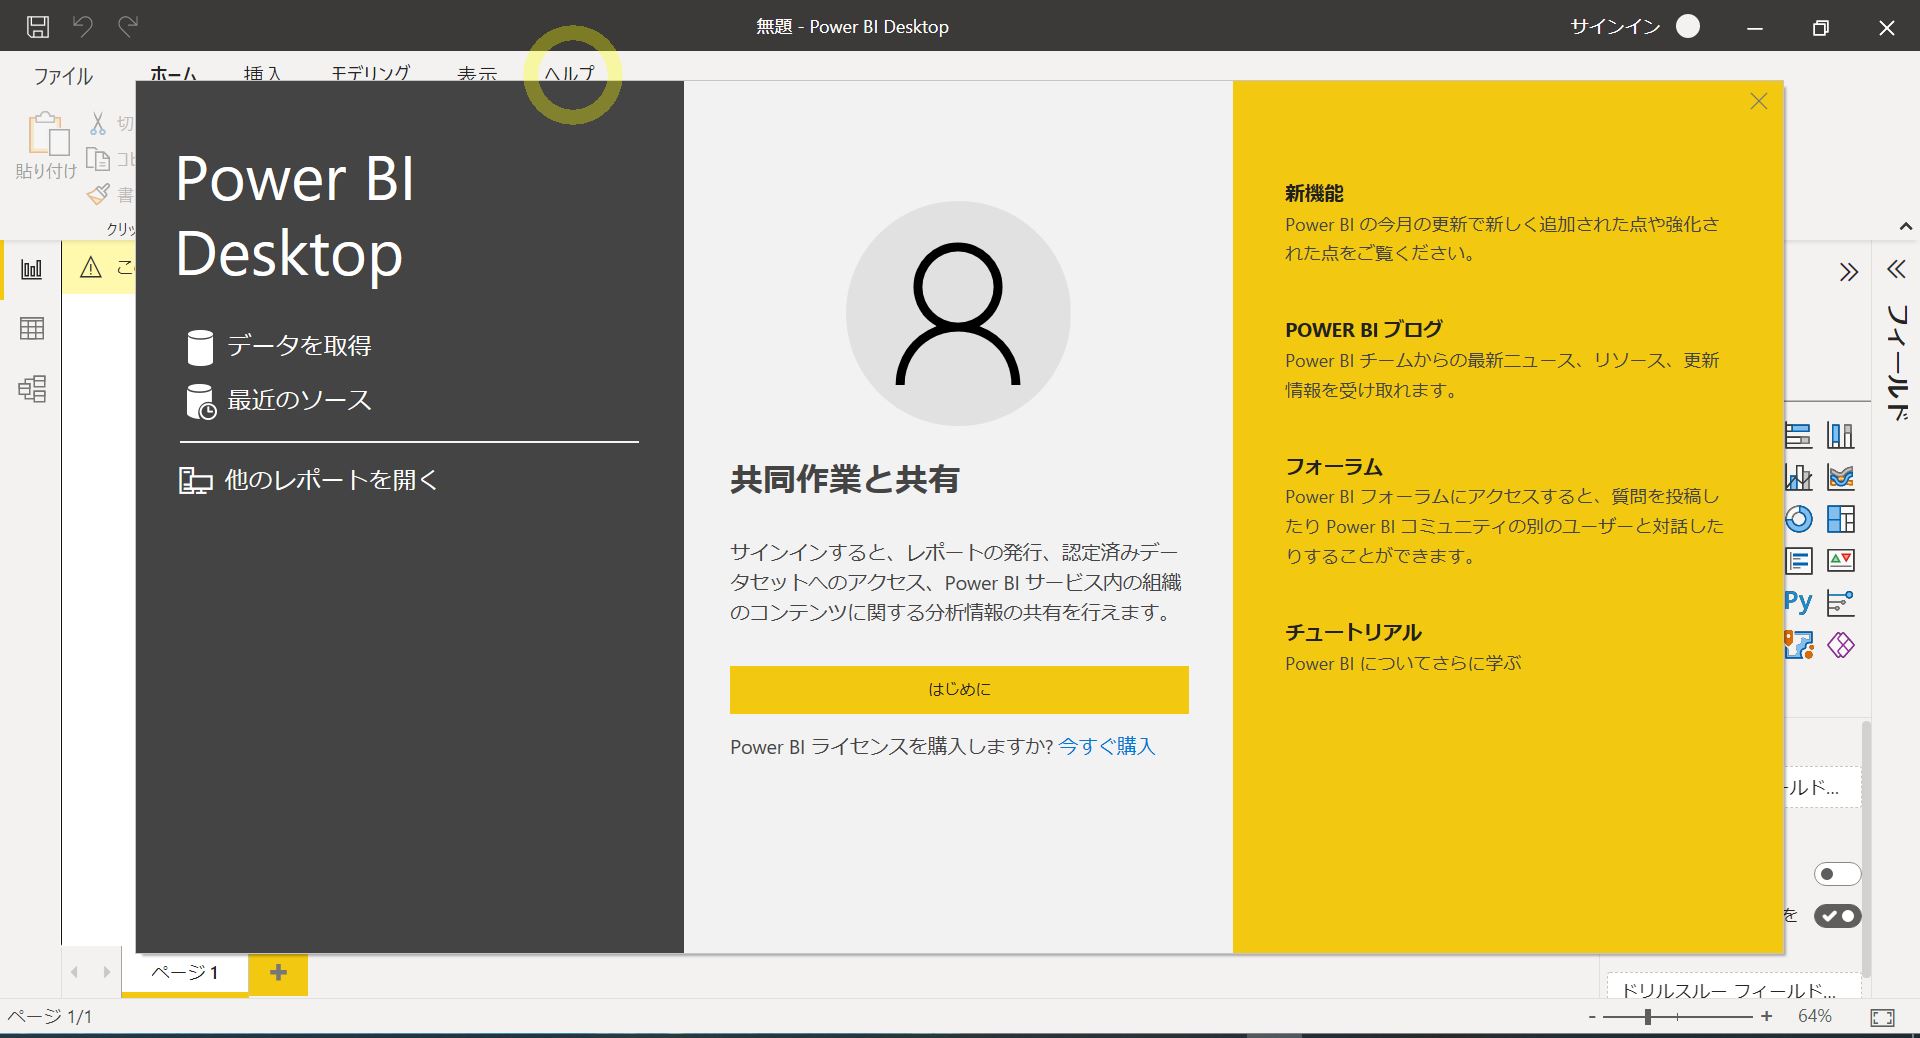The image size is (1920, 1038).
Task: Select the multi-row card visual
Action: pos(1798,561)
